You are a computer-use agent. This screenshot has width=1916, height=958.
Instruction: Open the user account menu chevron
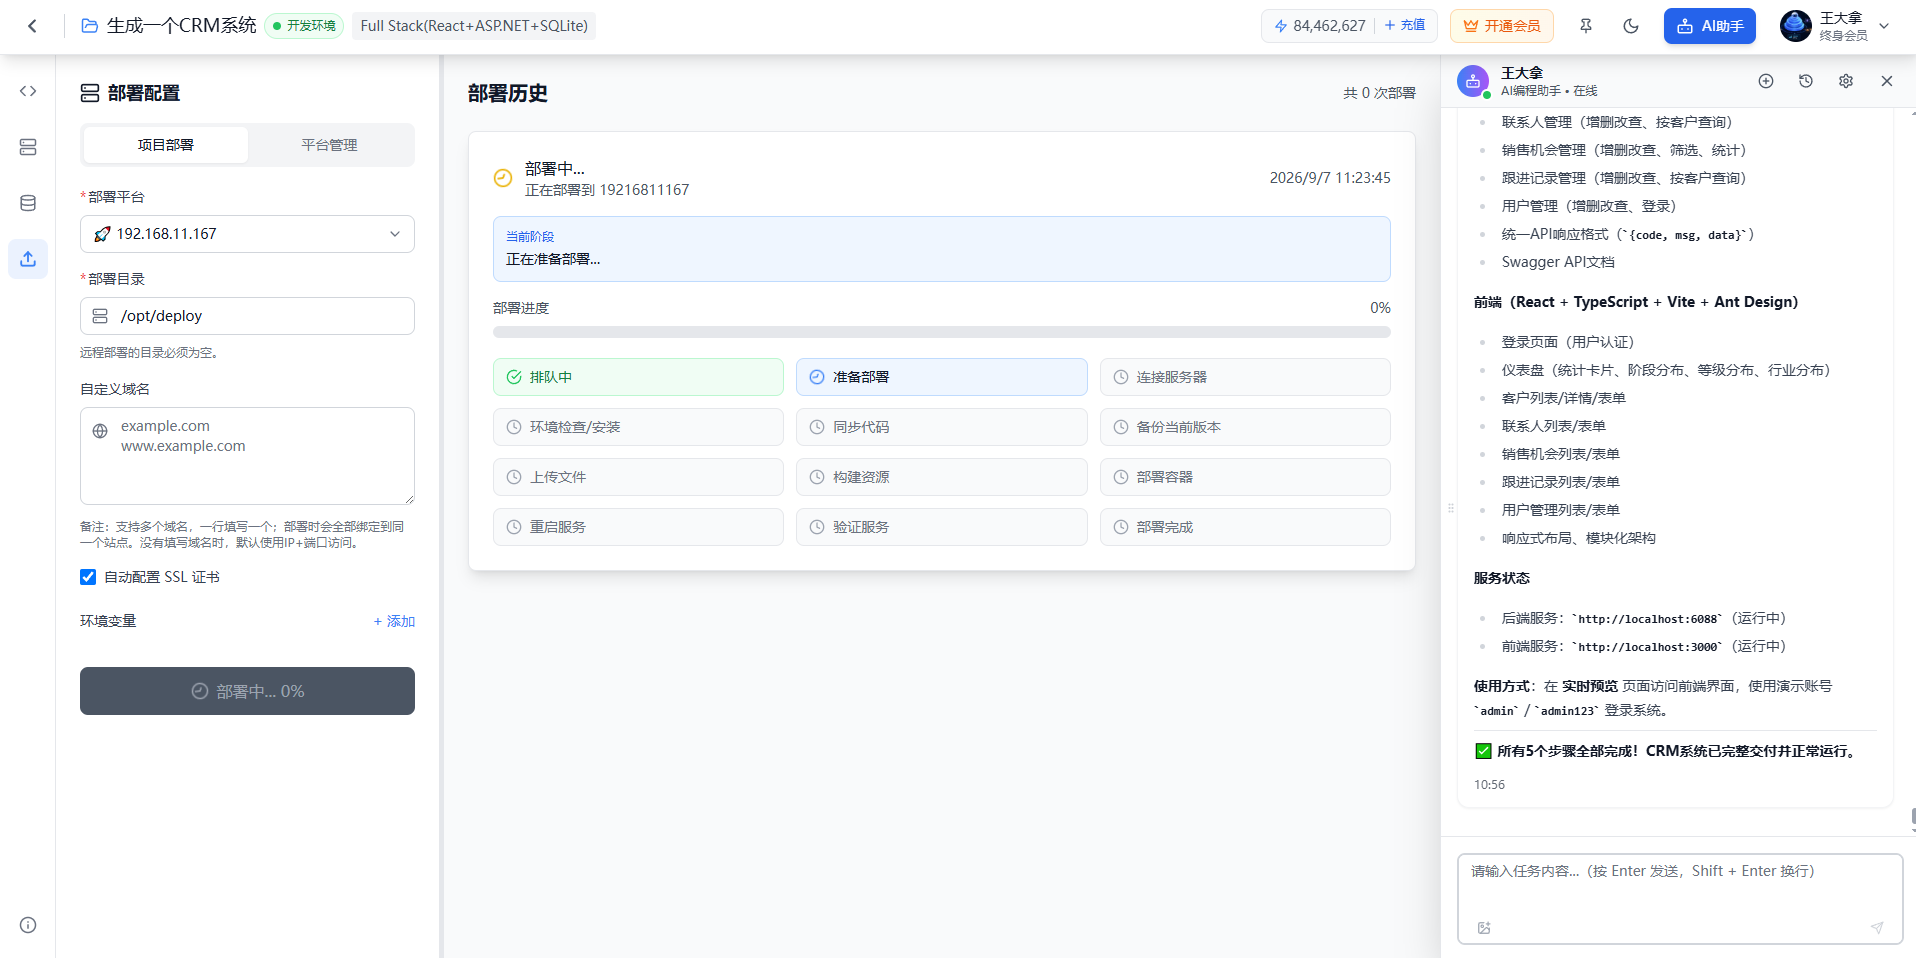tap(1884, 26)
